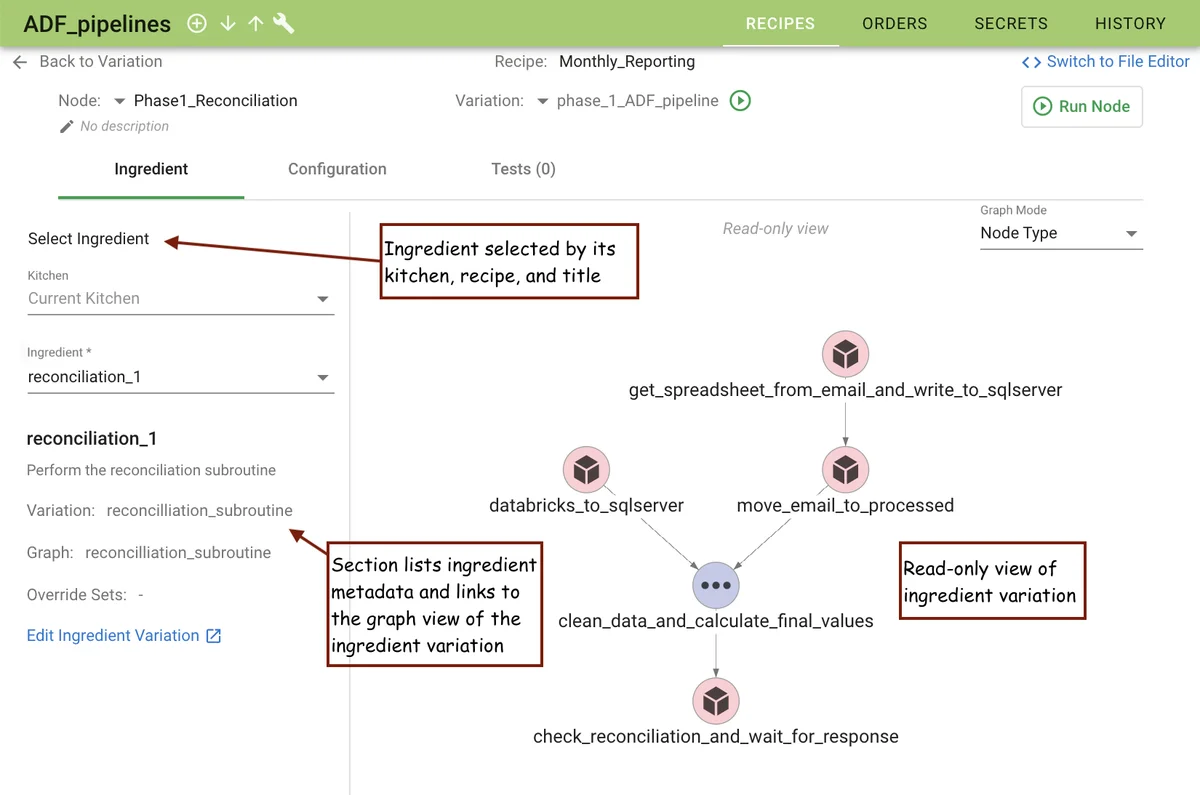Screen dimensions: 1200x795
Task: Click the move_email_to_processed node icon
Action: click(845, 469)
